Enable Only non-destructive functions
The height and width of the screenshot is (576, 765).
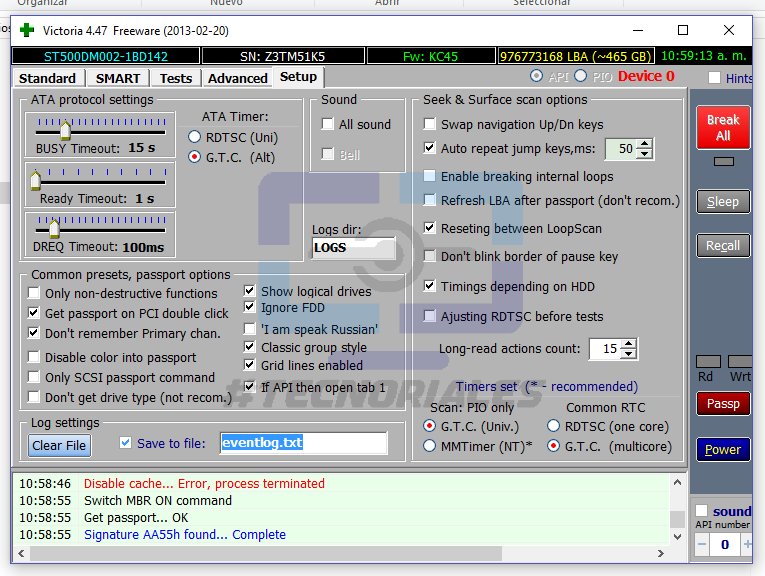click(34, 293)
